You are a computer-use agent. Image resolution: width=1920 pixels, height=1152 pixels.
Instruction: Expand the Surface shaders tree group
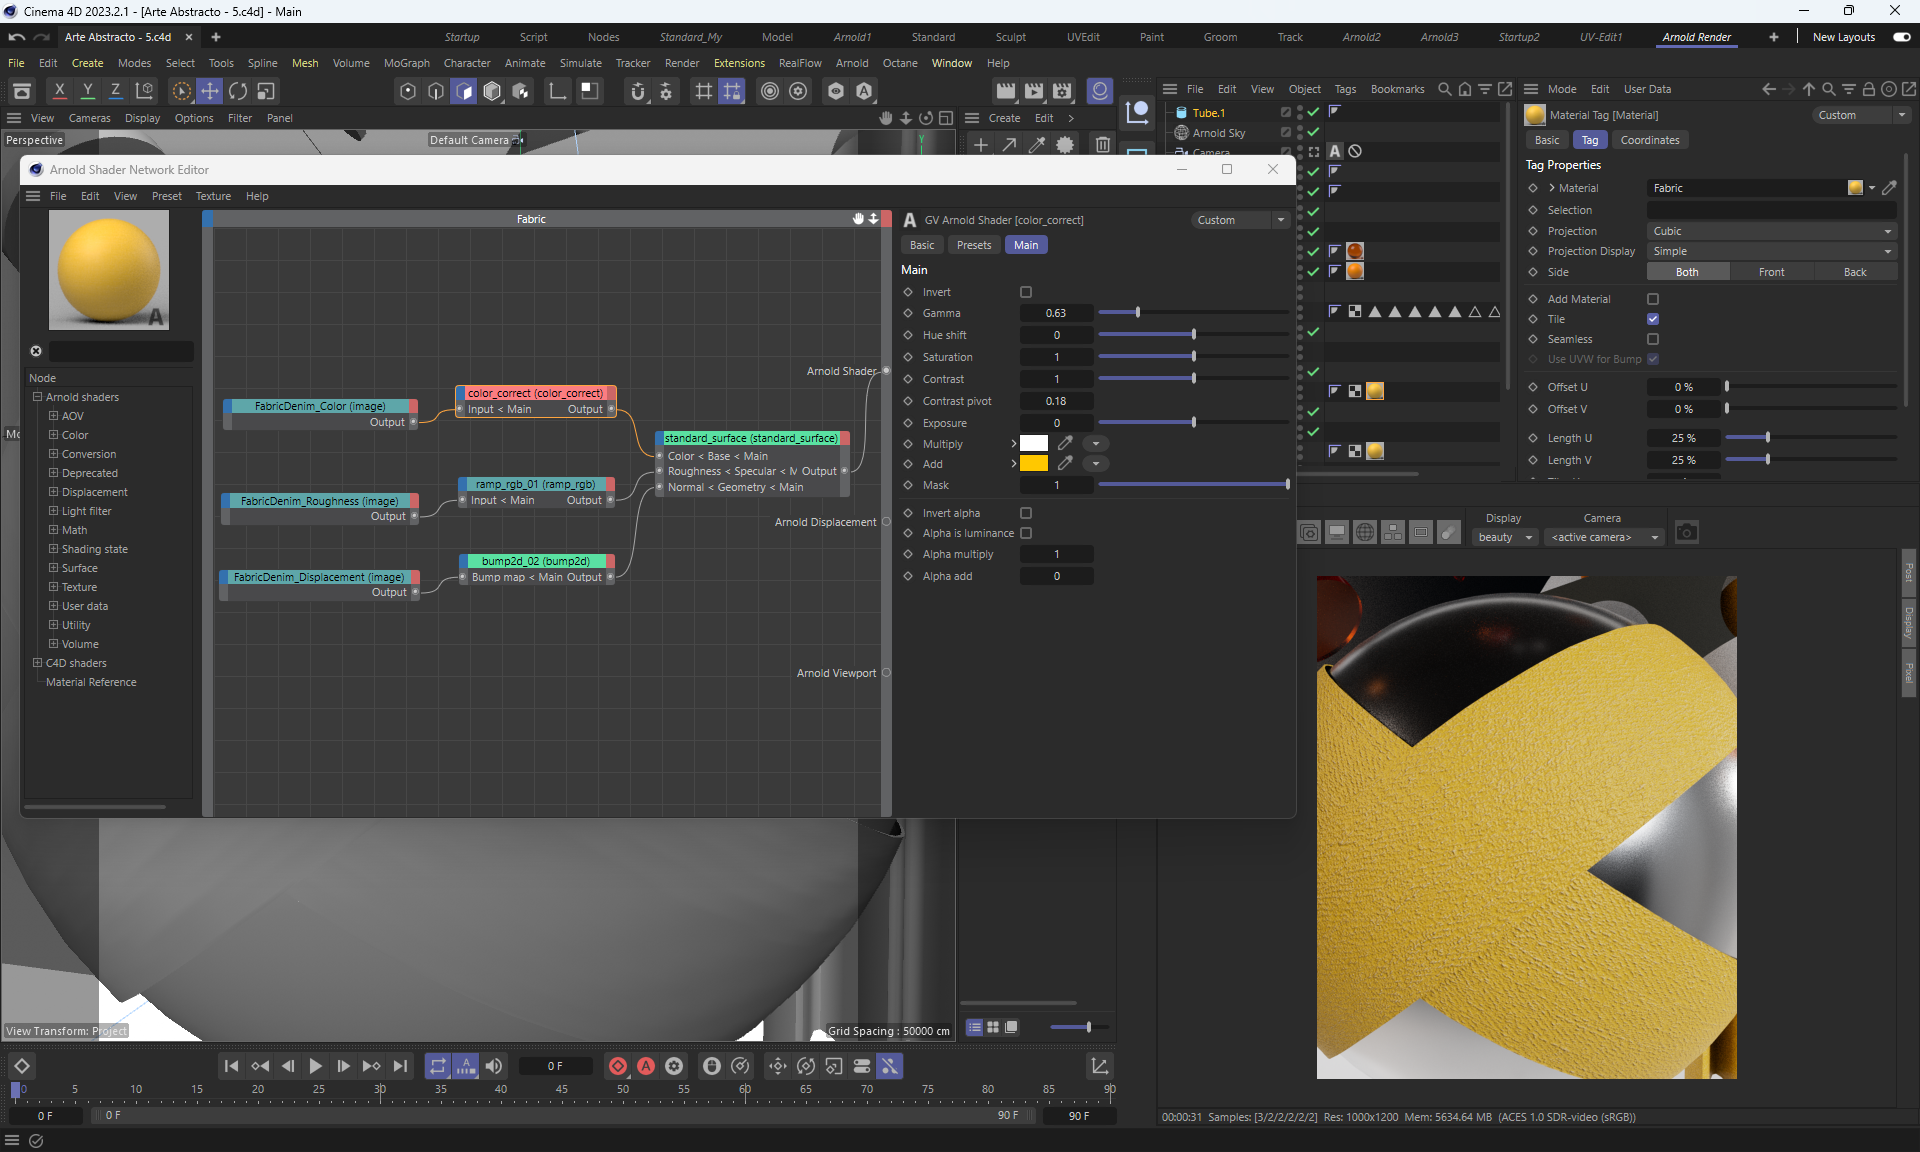click(x=54, y=568)
